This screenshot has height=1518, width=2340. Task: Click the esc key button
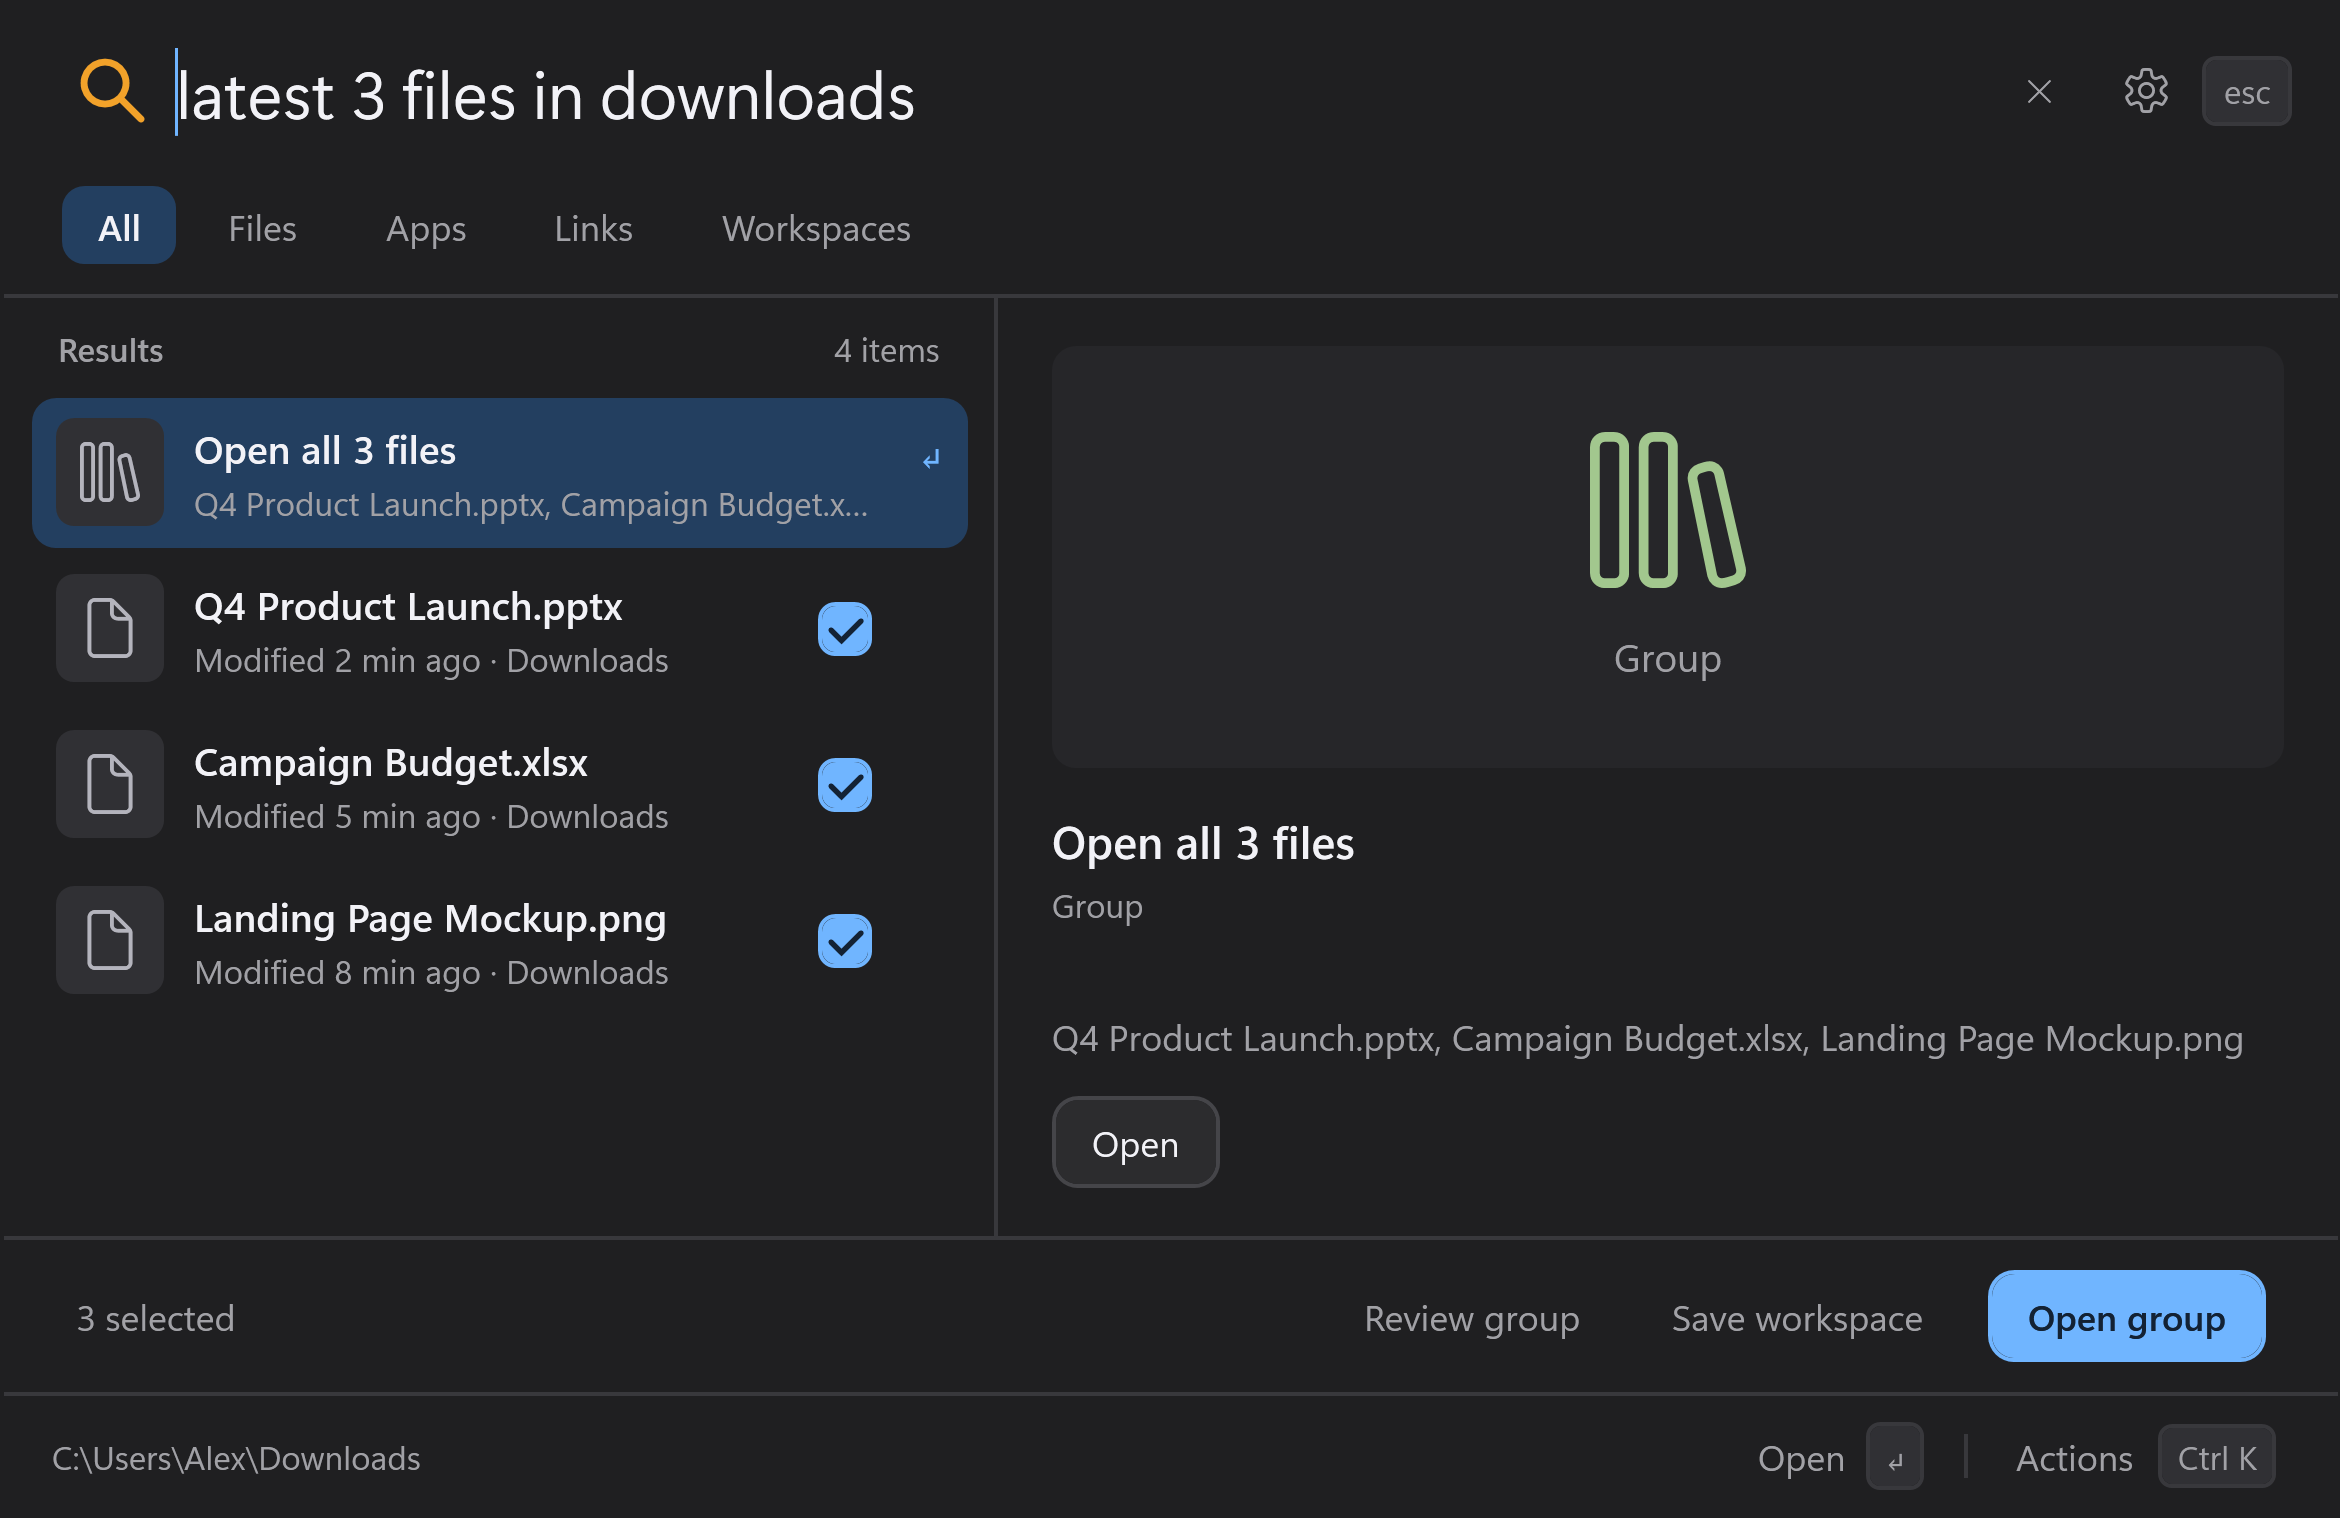(x=2246, y=92)
